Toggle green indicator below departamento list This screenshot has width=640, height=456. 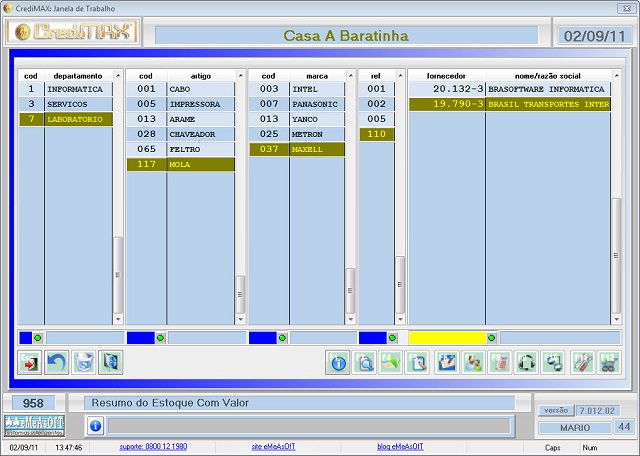pyautogui.click(x=39, y=338)
